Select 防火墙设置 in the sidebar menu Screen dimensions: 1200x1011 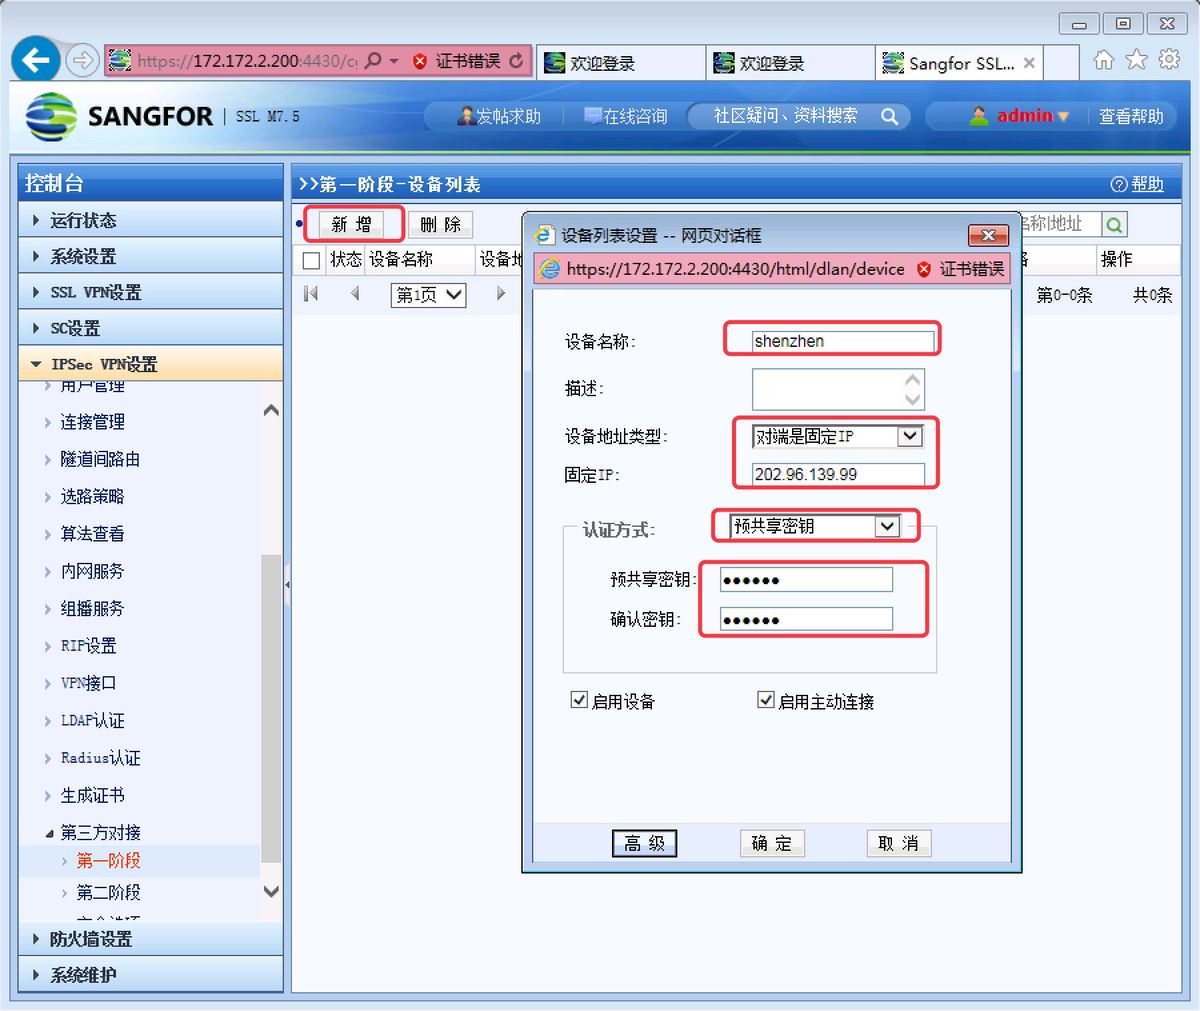point(90,938)
